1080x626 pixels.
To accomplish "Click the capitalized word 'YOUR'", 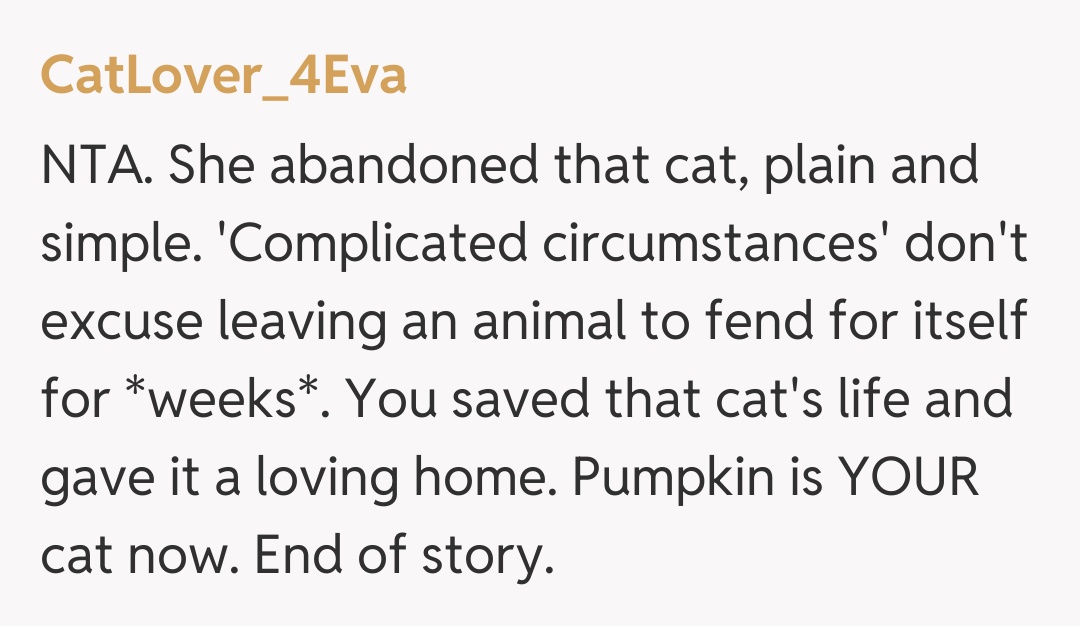I will click(x=906, y=478).
